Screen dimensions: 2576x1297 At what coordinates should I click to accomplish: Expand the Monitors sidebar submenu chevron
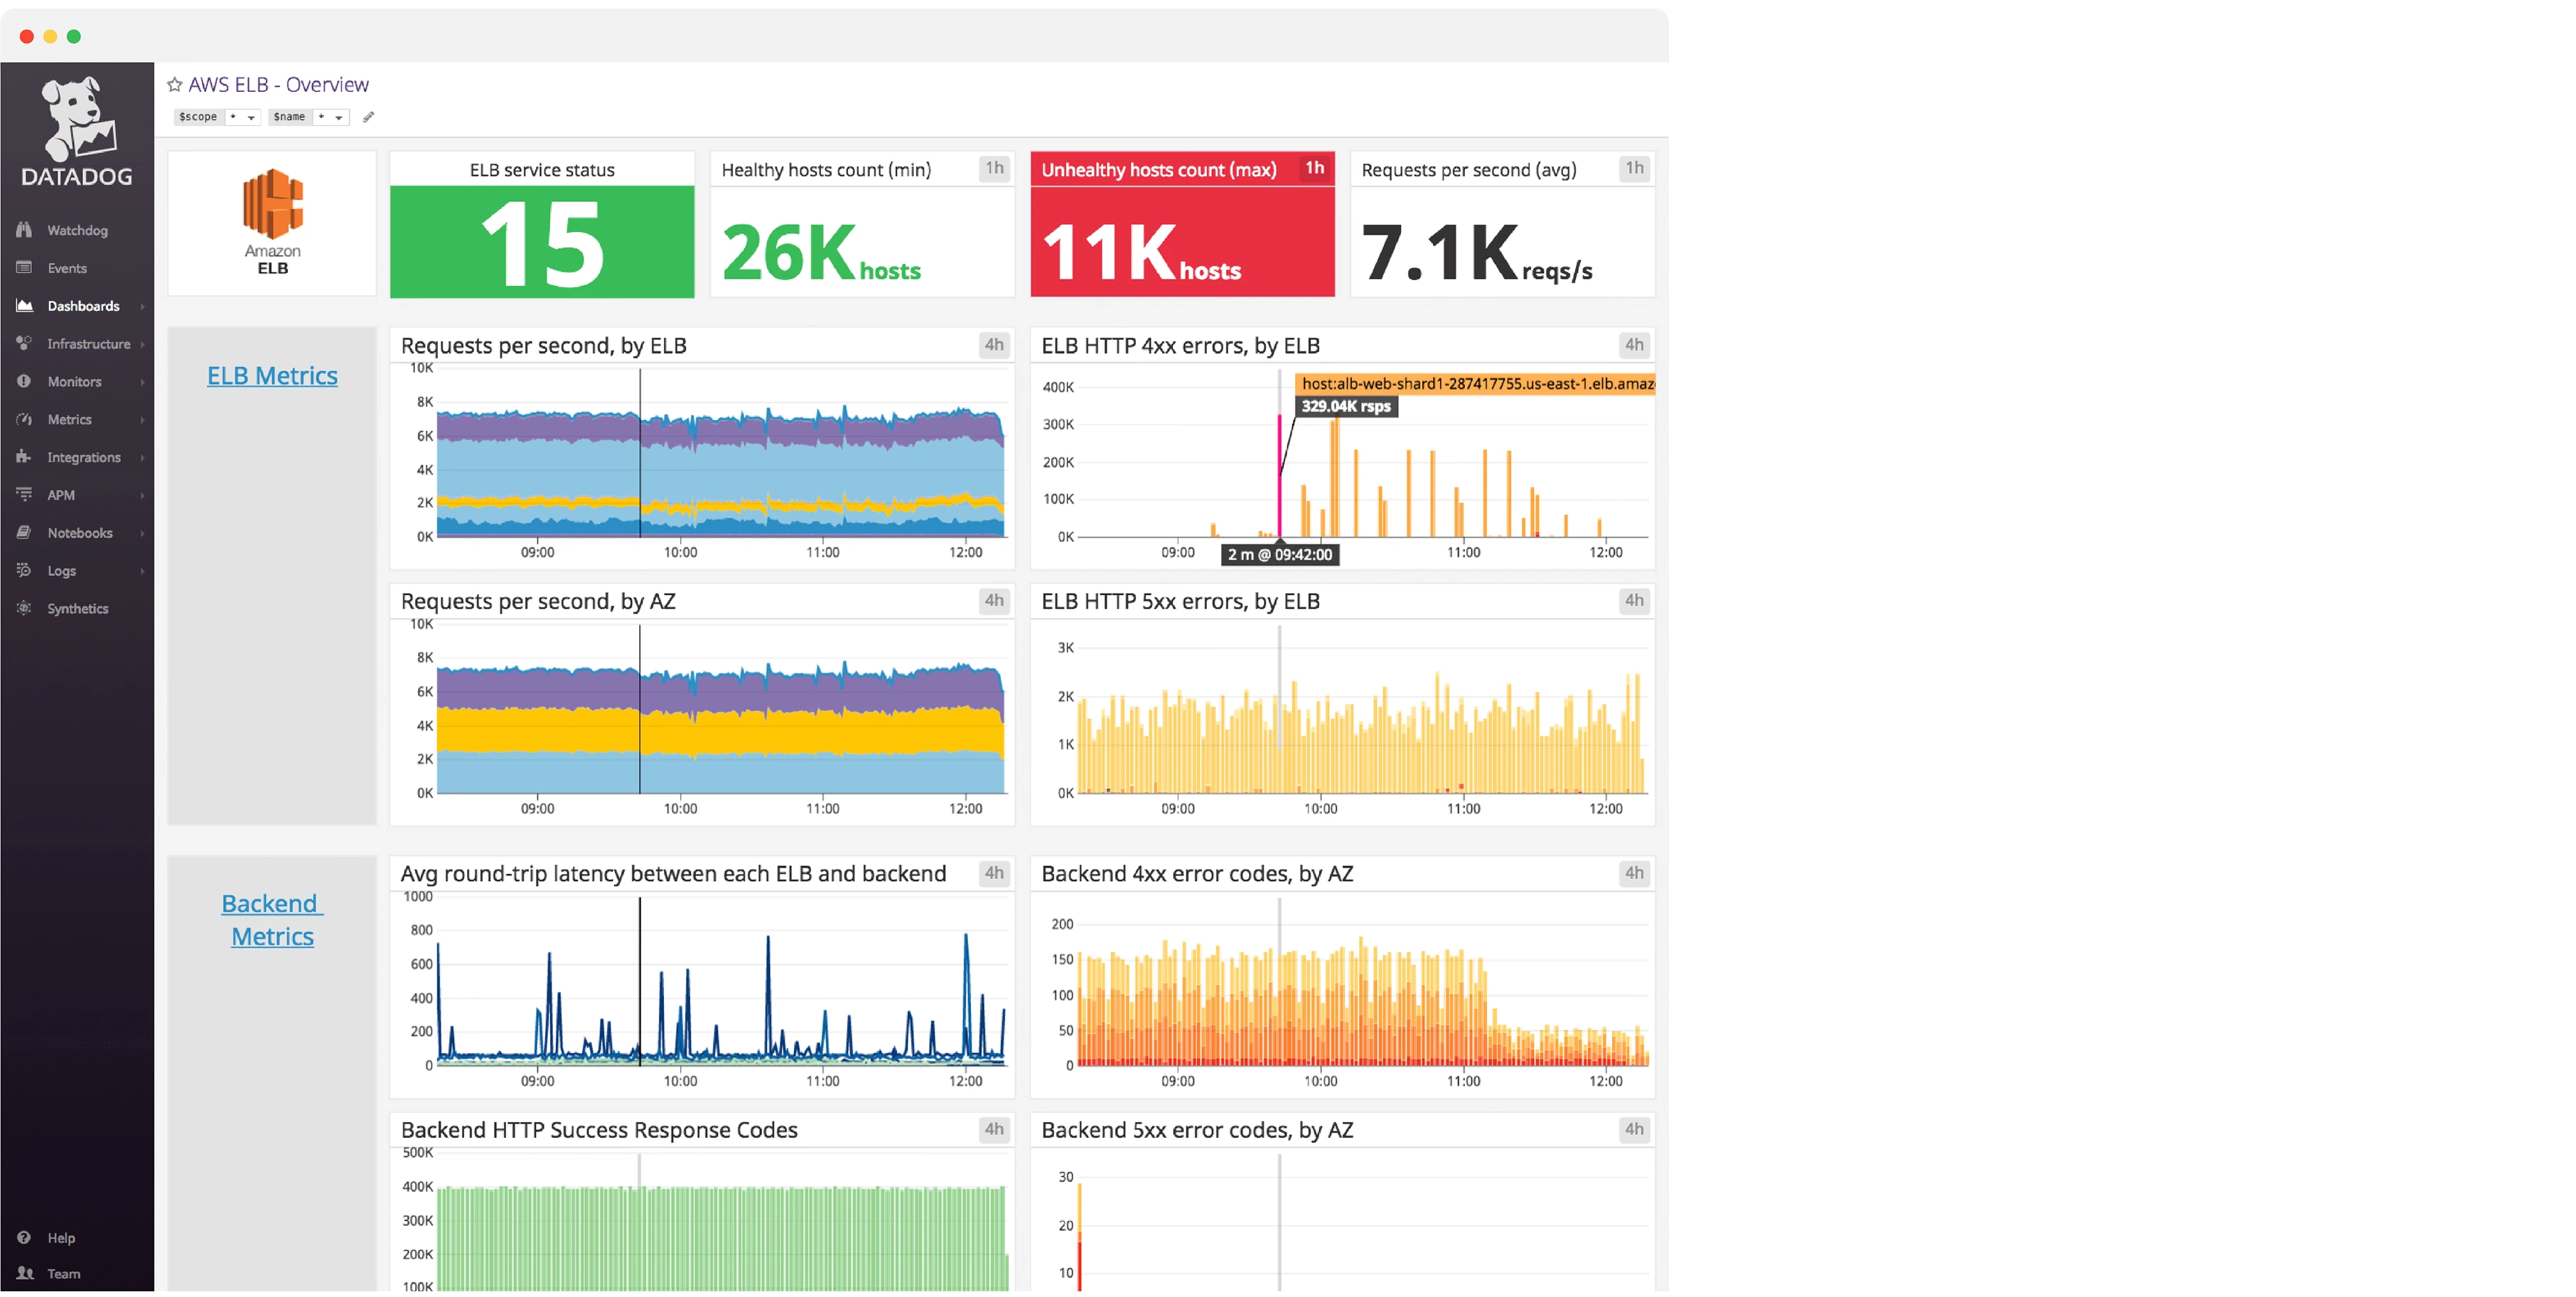tap(142, 381)
